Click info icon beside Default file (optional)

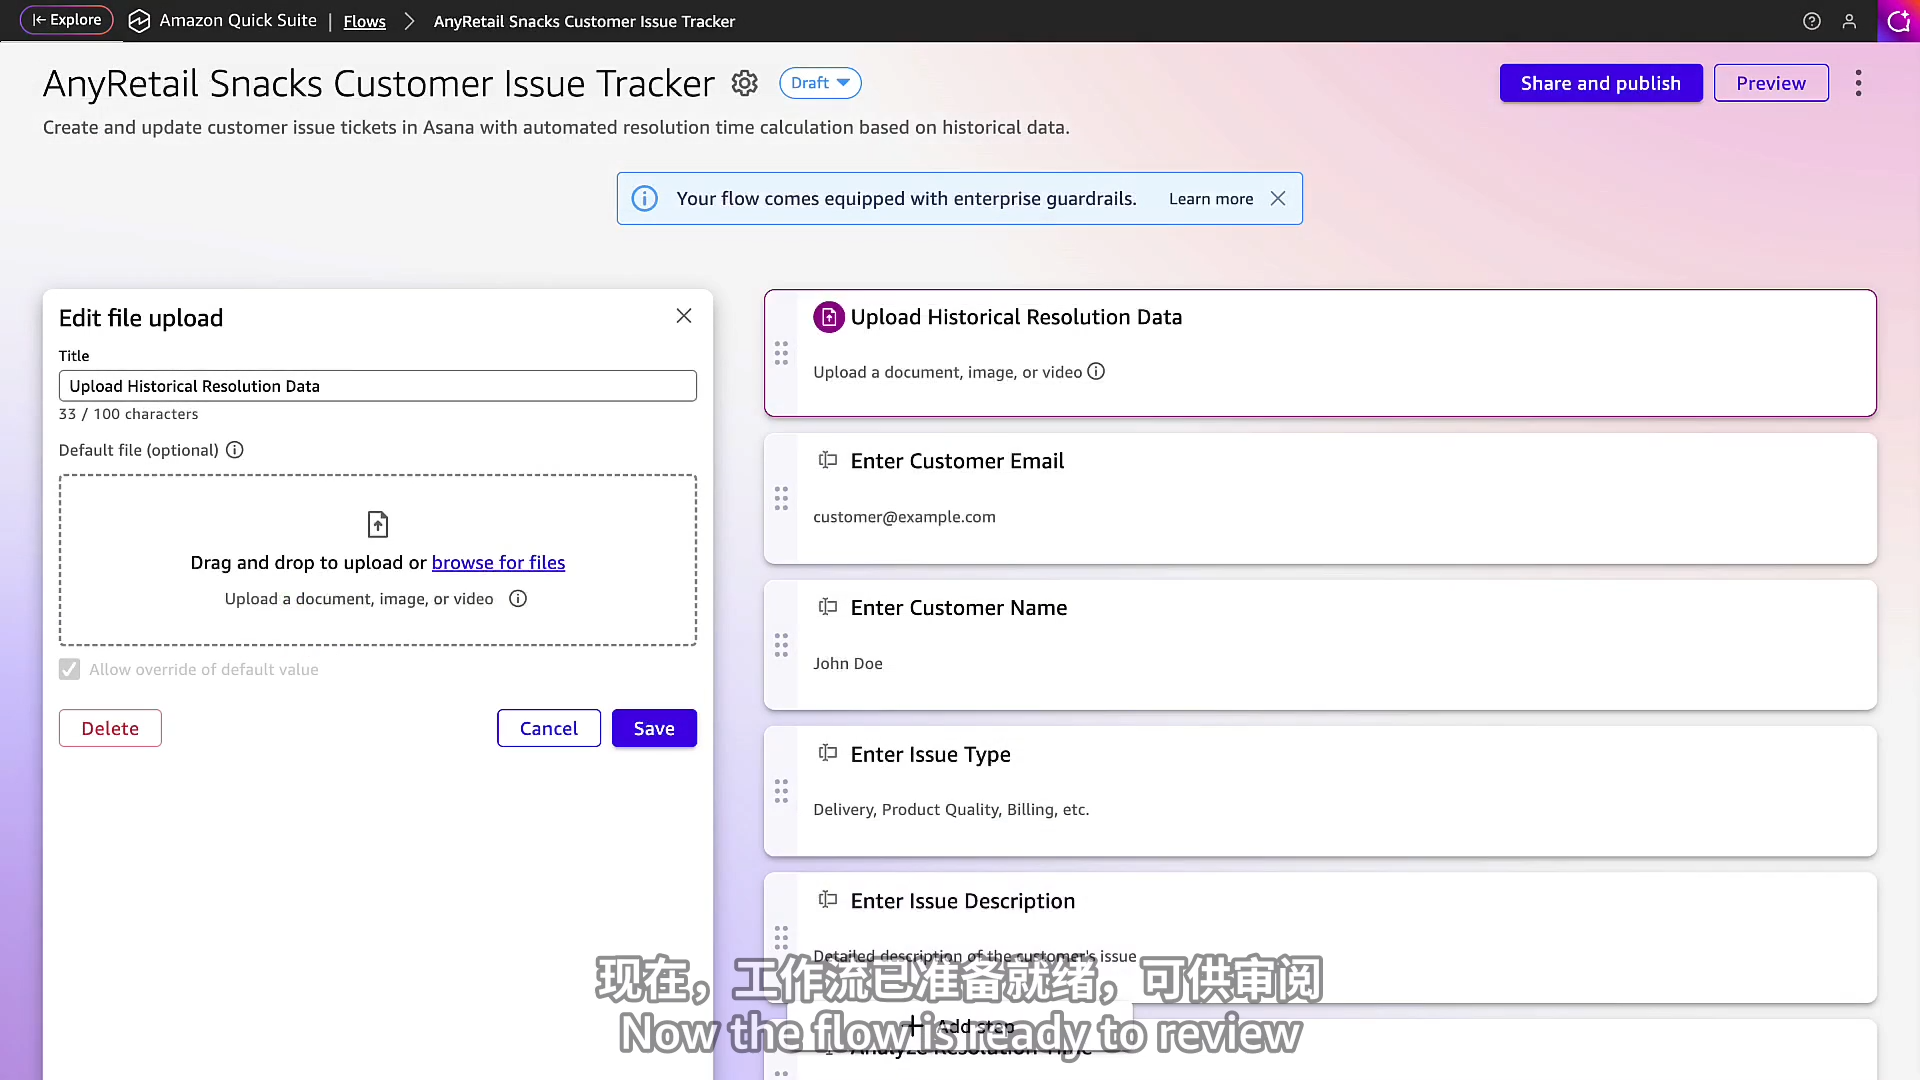point(235,450)
